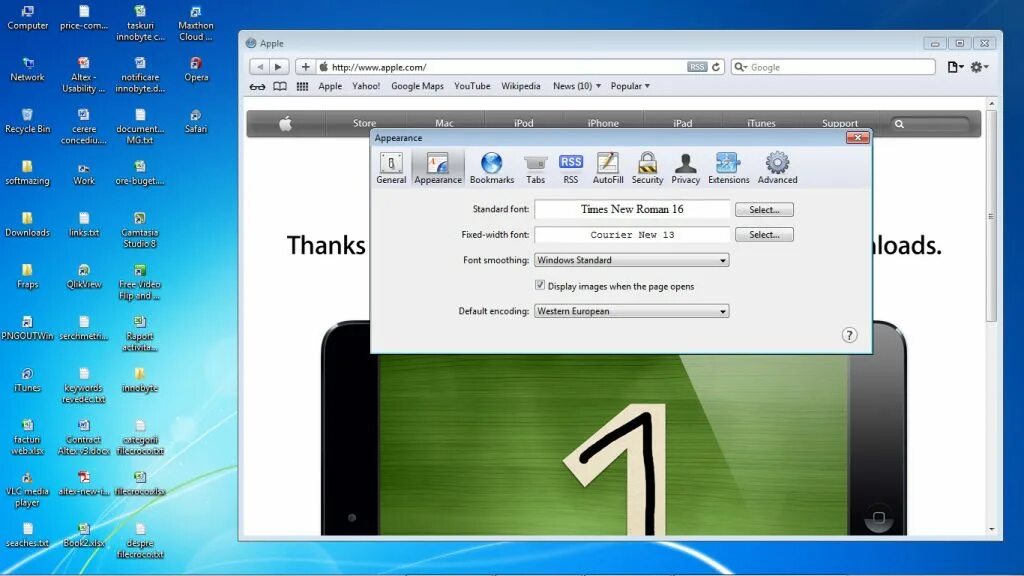
Task: Open the Mac section on Apple site
Action: pyautogui.click(x=444, y=123)
